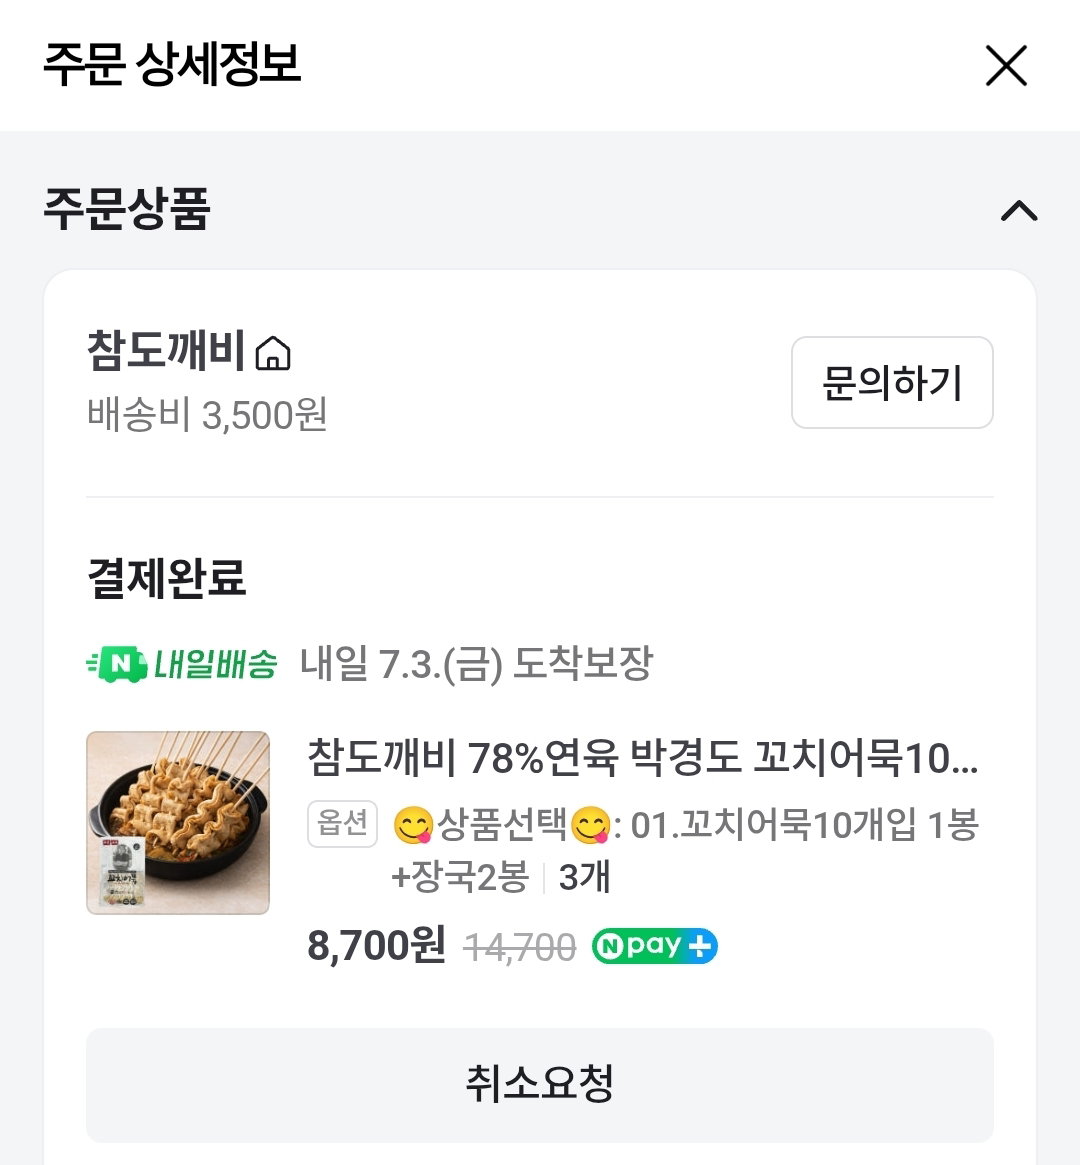The image size is (1080, 1165).
Task: Request cancellation with 취소요청 button
Action: pos(540,1085)
